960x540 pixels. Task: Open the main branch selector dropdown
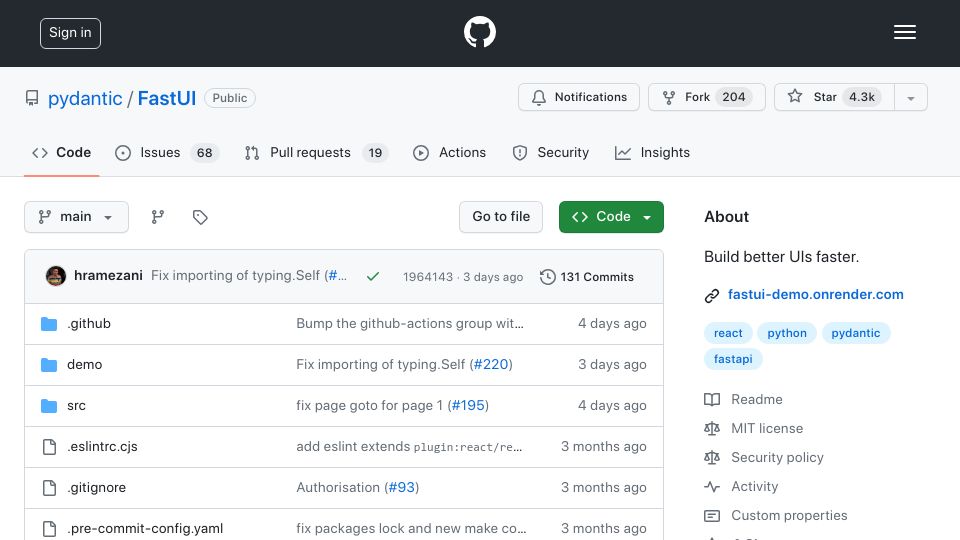click(x=77, y=217)
